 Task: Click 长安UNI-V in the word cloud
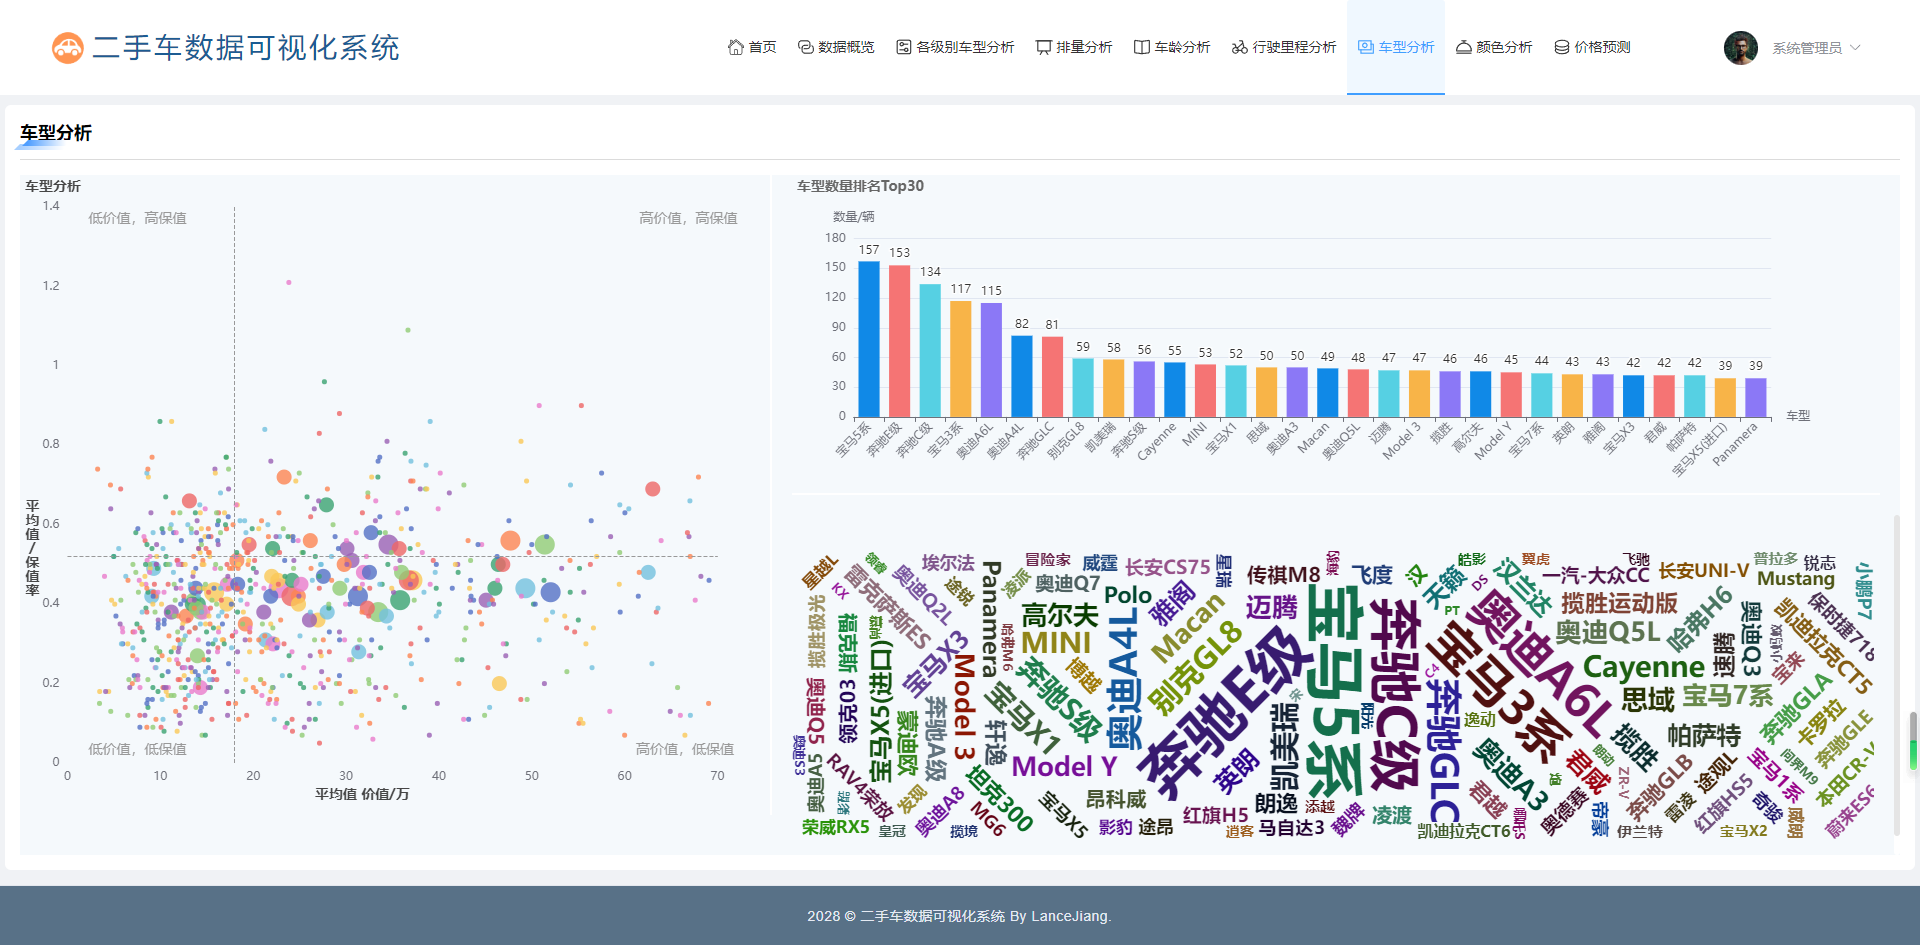point(1704,570)
